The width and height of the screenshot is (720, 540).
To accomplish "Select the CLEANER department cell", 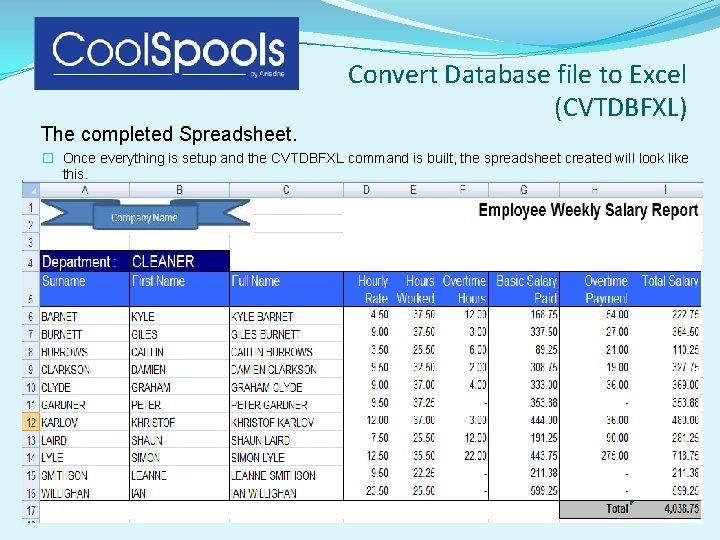I will 180,261.
